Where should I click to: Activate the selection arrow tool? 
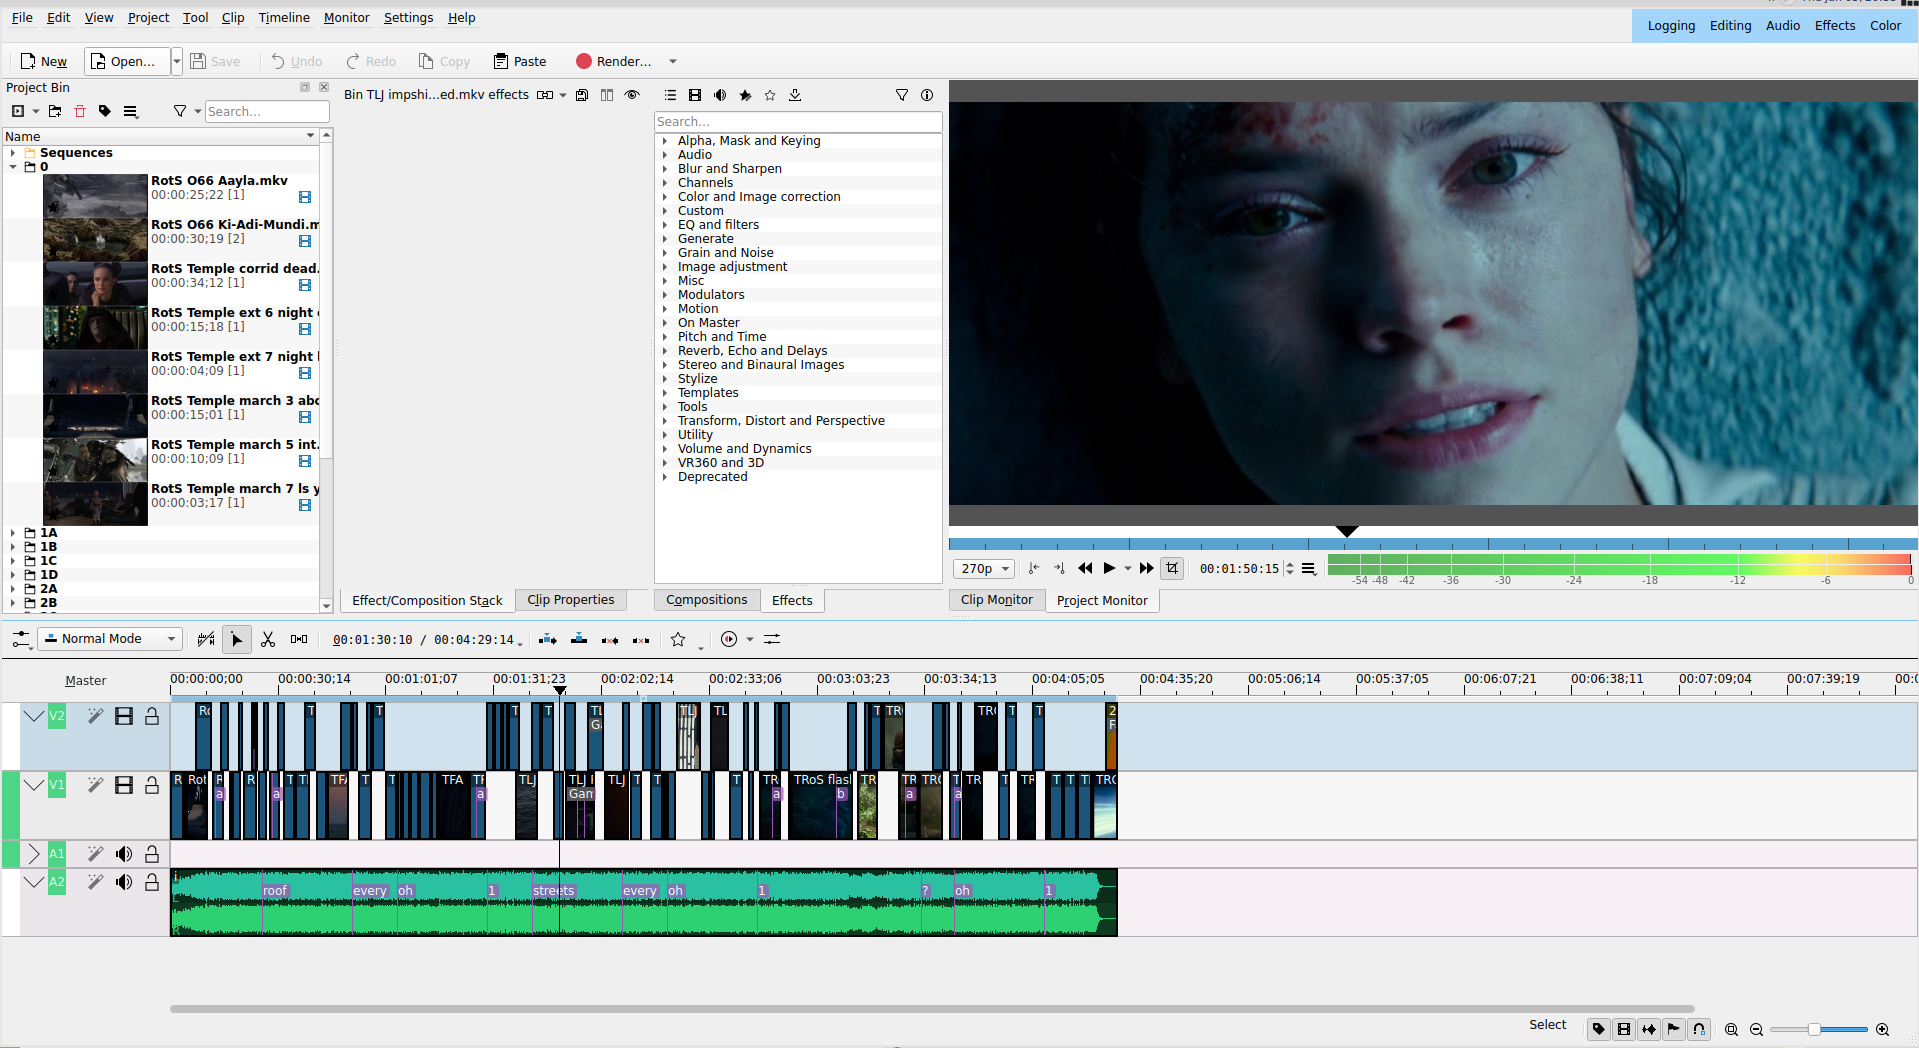click(237, 639)
